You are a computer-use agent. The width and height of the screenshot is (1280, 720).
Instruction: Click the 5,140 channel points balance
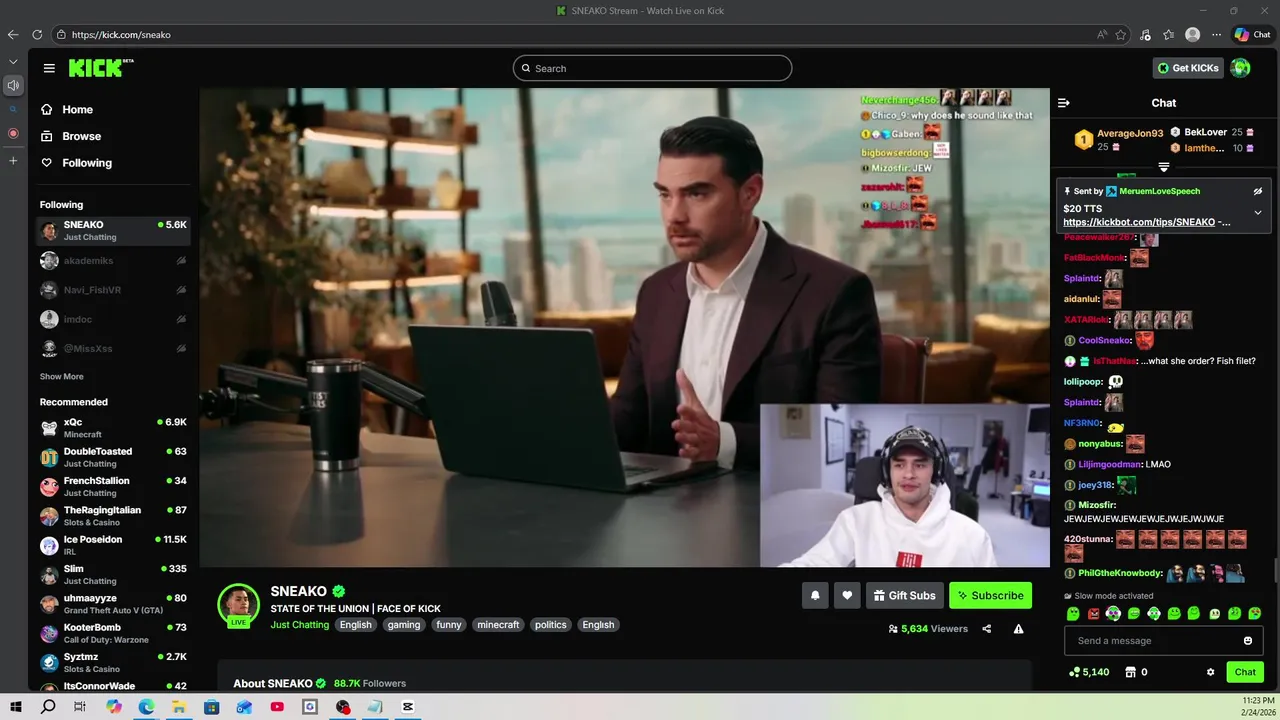pyautogui.click(x=1089, y=672)
